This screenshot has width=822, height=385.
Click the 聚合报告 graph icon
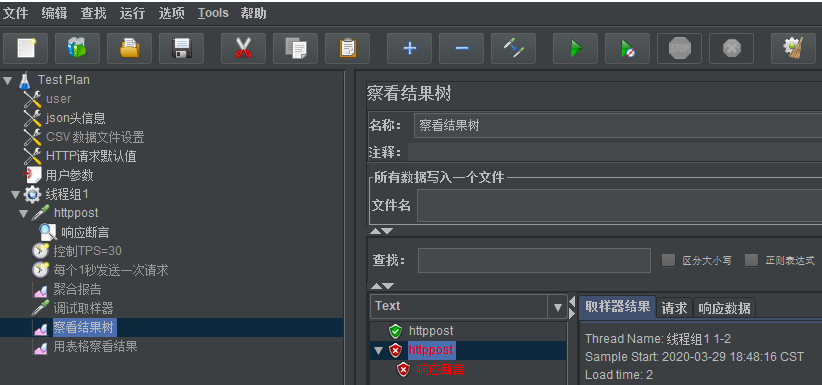coord(41,290)
